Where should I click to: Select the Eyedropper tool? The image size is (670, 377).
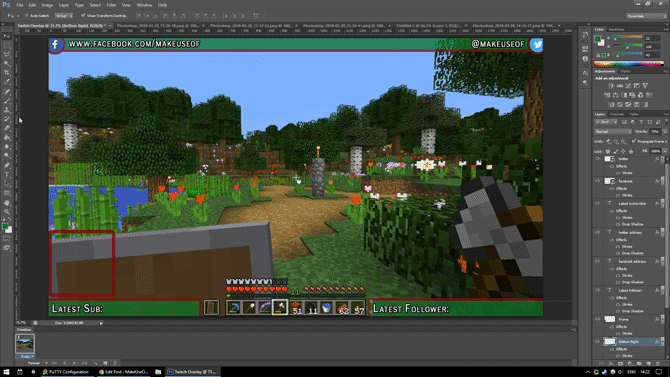pos(7,82)
